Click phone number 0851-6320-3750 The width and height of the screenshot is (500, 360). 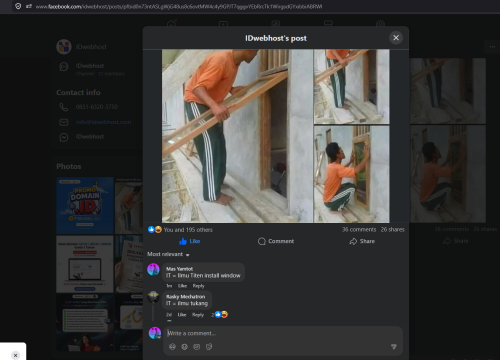pos(97,107)
